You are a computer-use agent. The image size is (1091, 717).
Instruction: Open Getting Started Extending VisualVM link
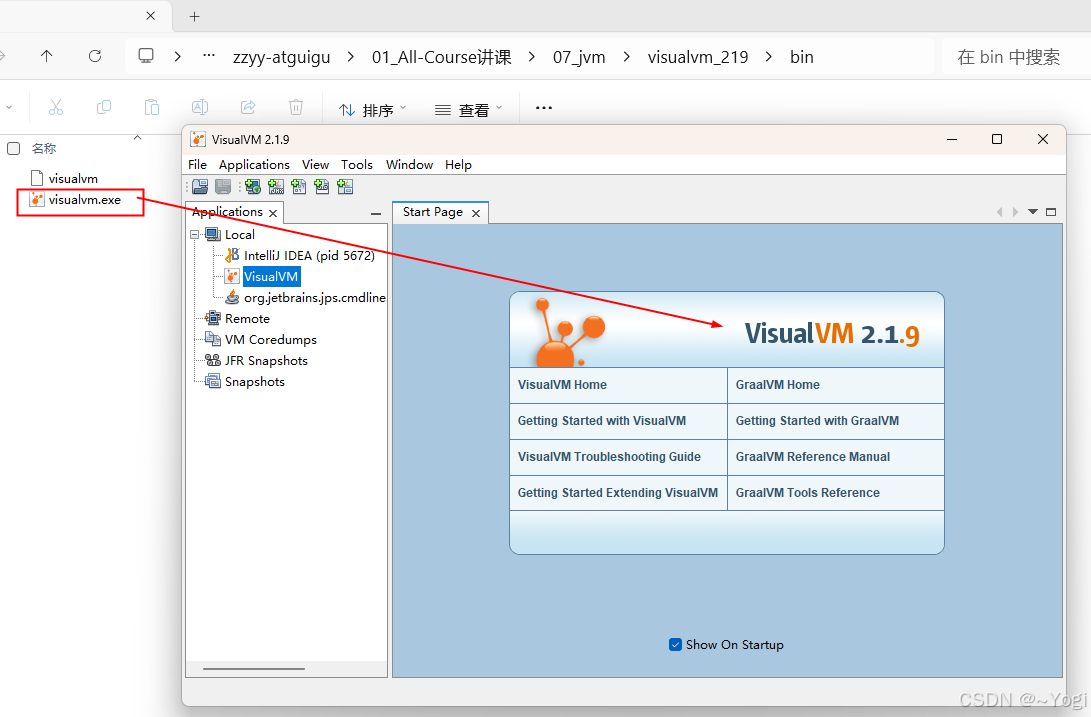tap(618, 492)
